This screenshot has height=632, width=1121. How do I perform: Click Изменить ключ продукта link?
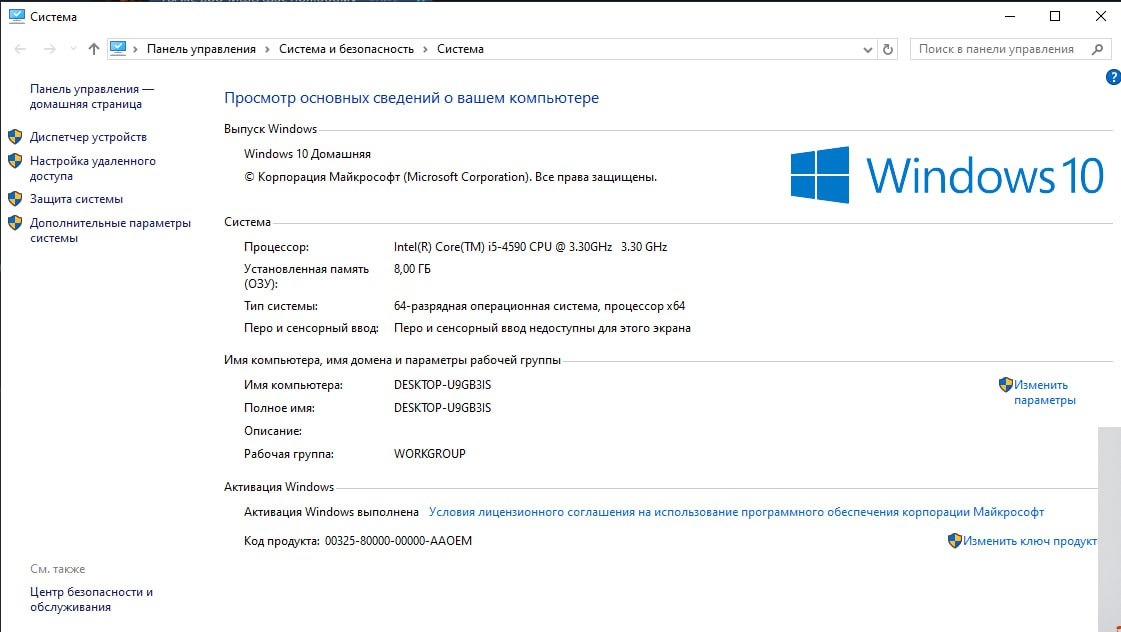1029,541
